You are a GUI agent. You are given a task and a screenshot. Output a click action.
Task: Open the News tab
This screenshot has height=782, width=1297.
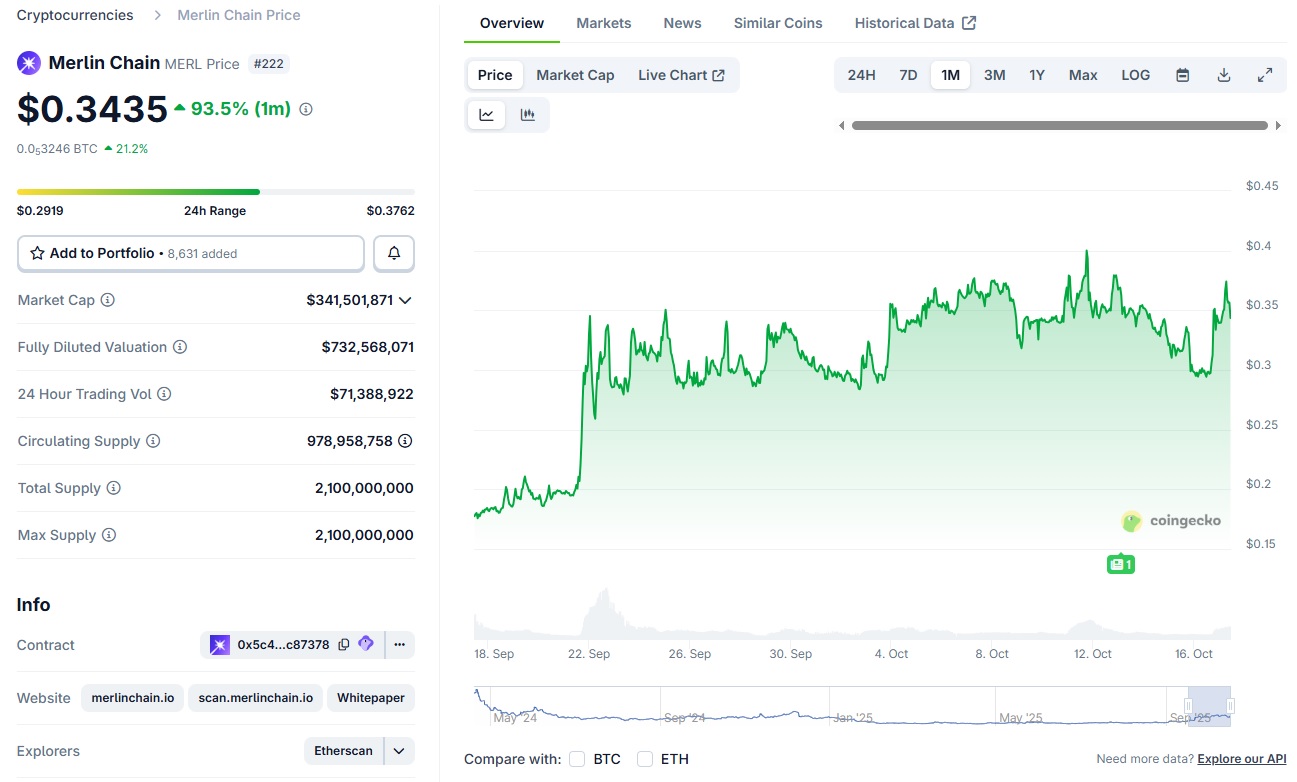683,23
